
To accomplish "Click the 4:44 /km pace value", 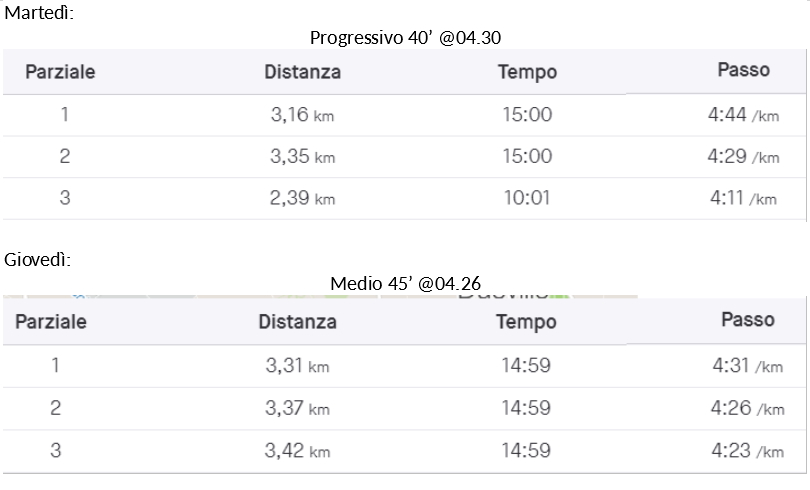I will 743,115.
